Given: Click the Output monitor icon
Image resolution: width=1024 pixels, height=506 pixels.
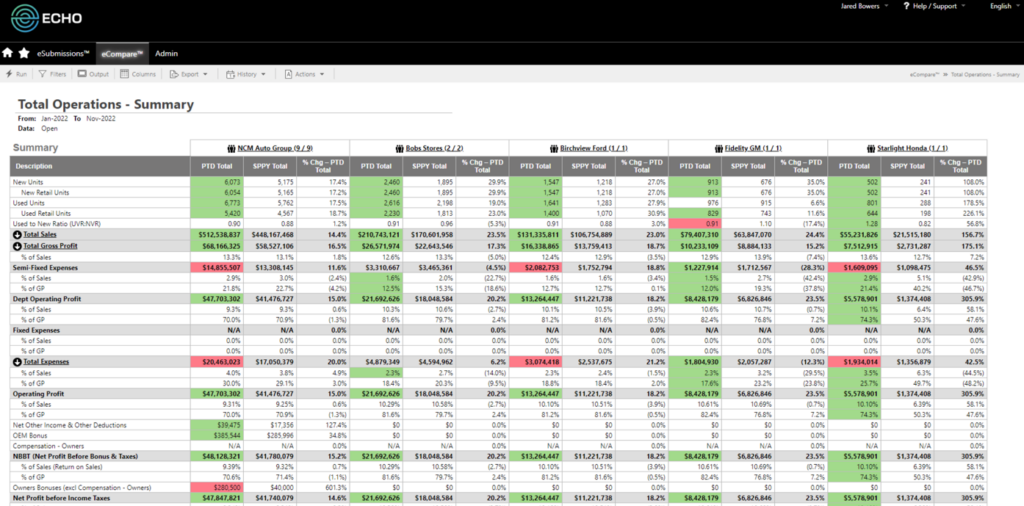Looking at the screenshot, I should coord(82,74).
